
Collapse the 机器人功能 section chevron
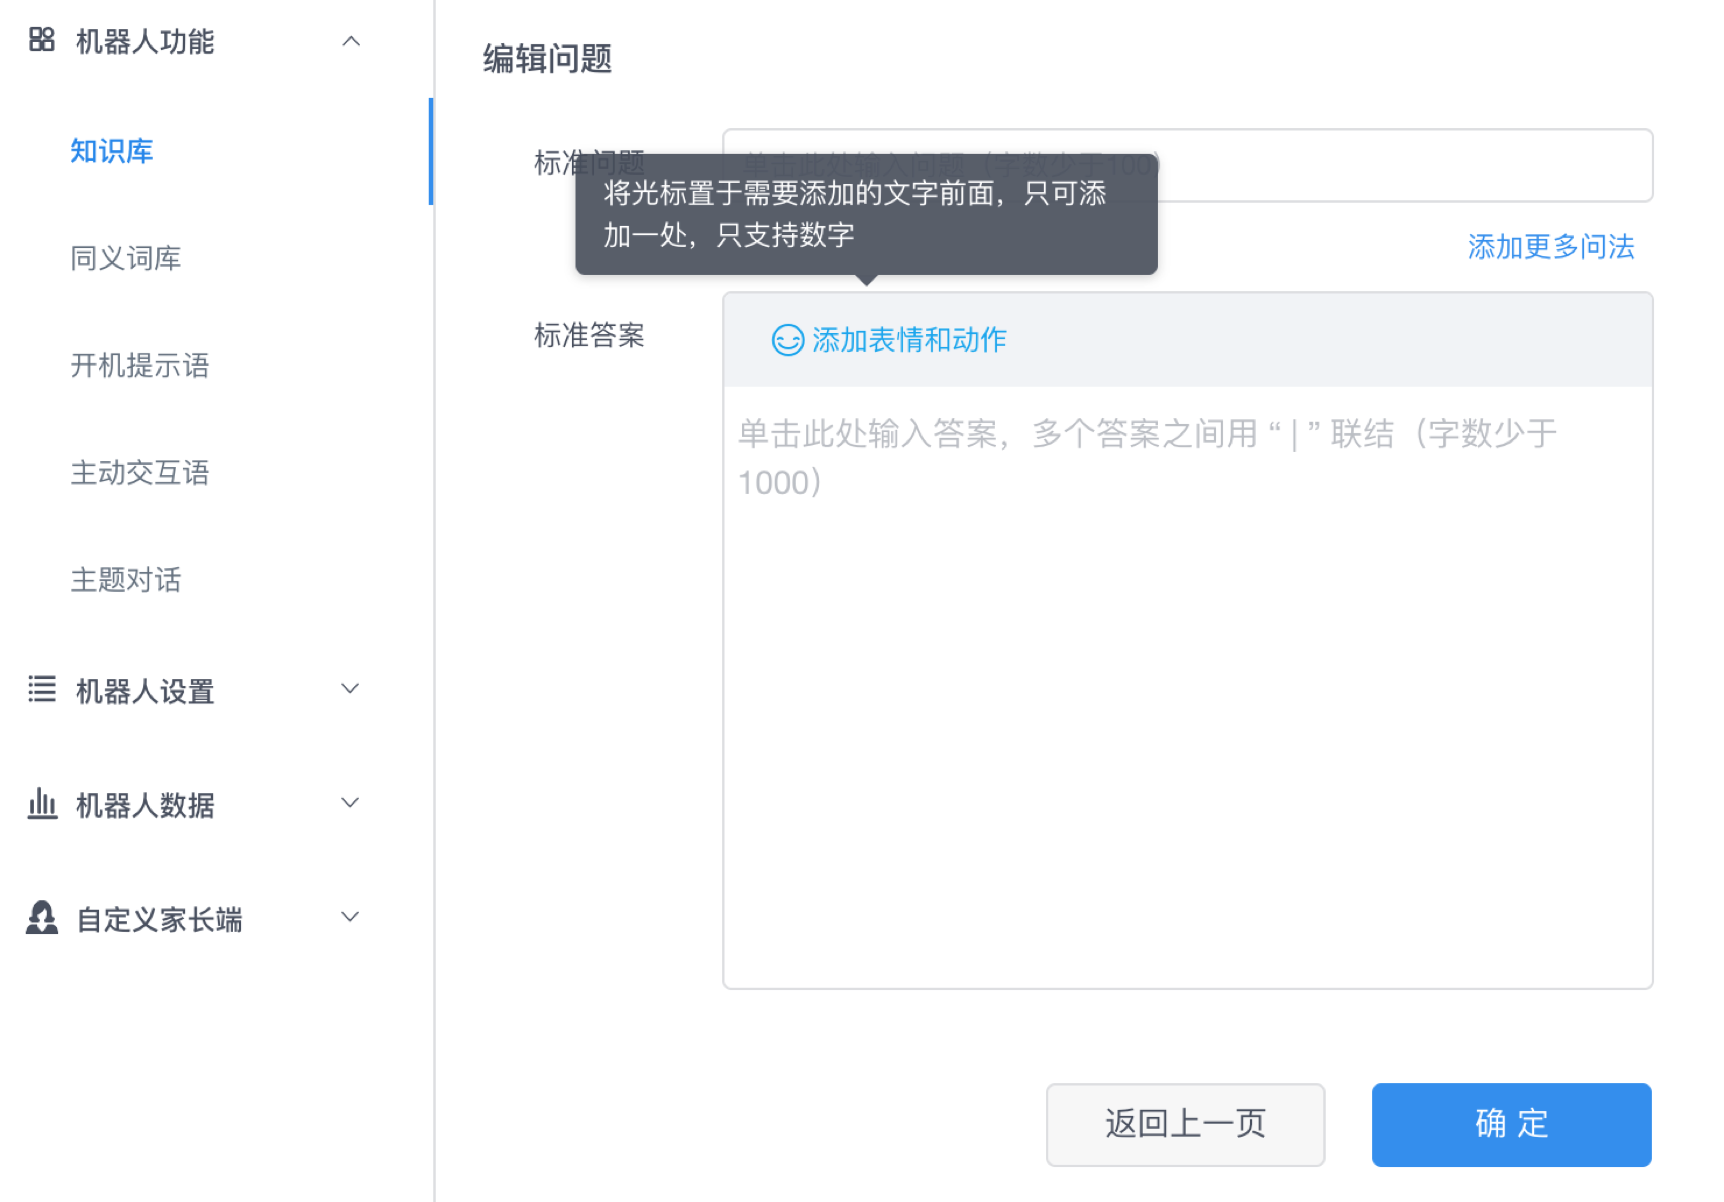[x=351, y=41]
